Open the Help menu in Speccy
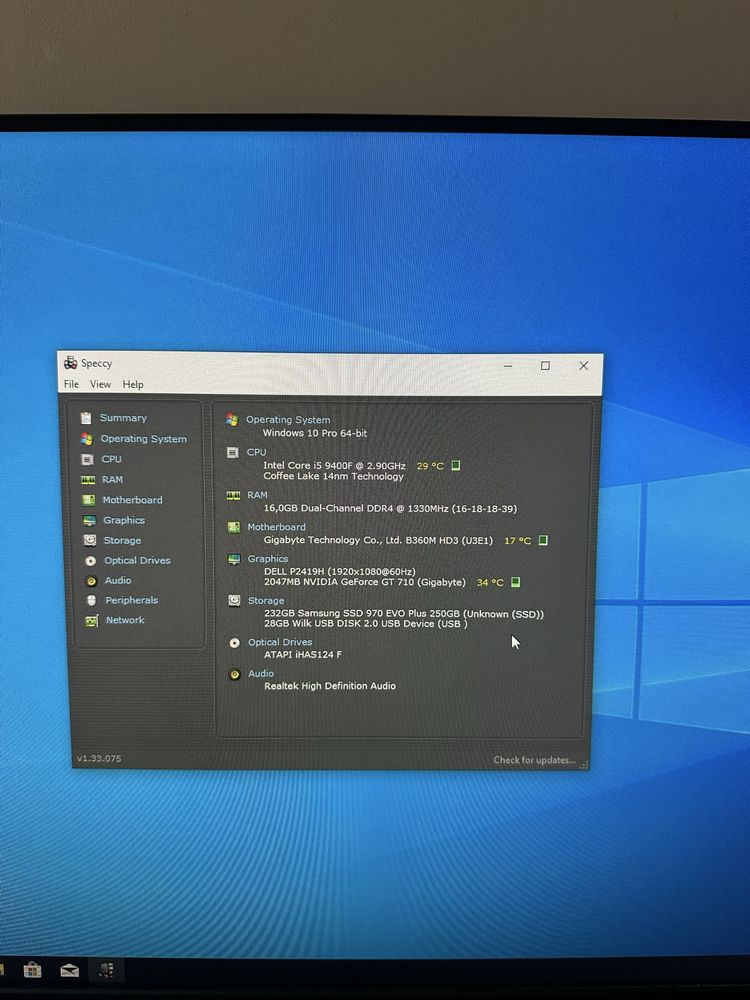The image size is (750, 1000). pyautogui.click(x=133, y=385)
